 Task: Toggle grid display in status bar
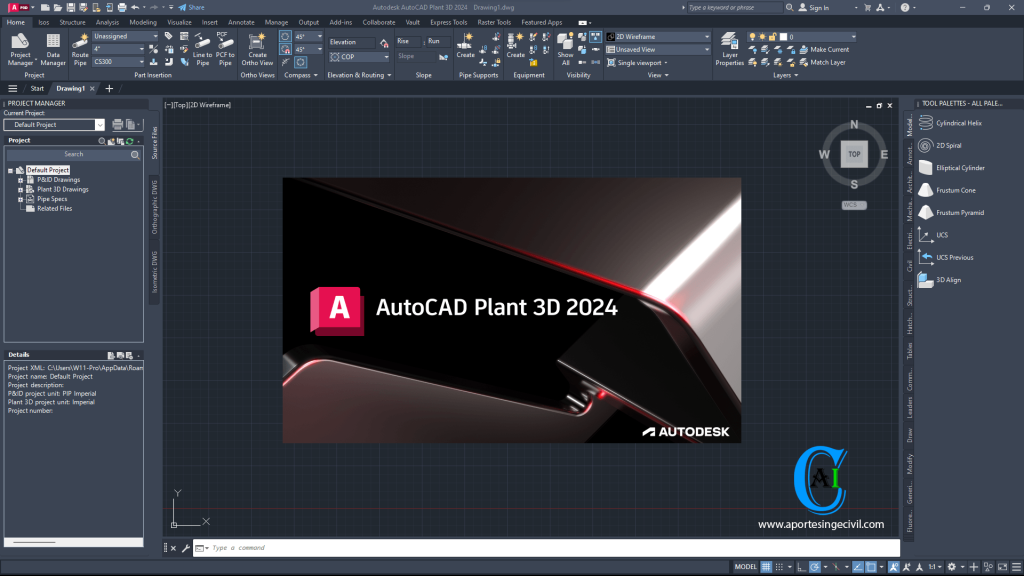coord(767,568)
